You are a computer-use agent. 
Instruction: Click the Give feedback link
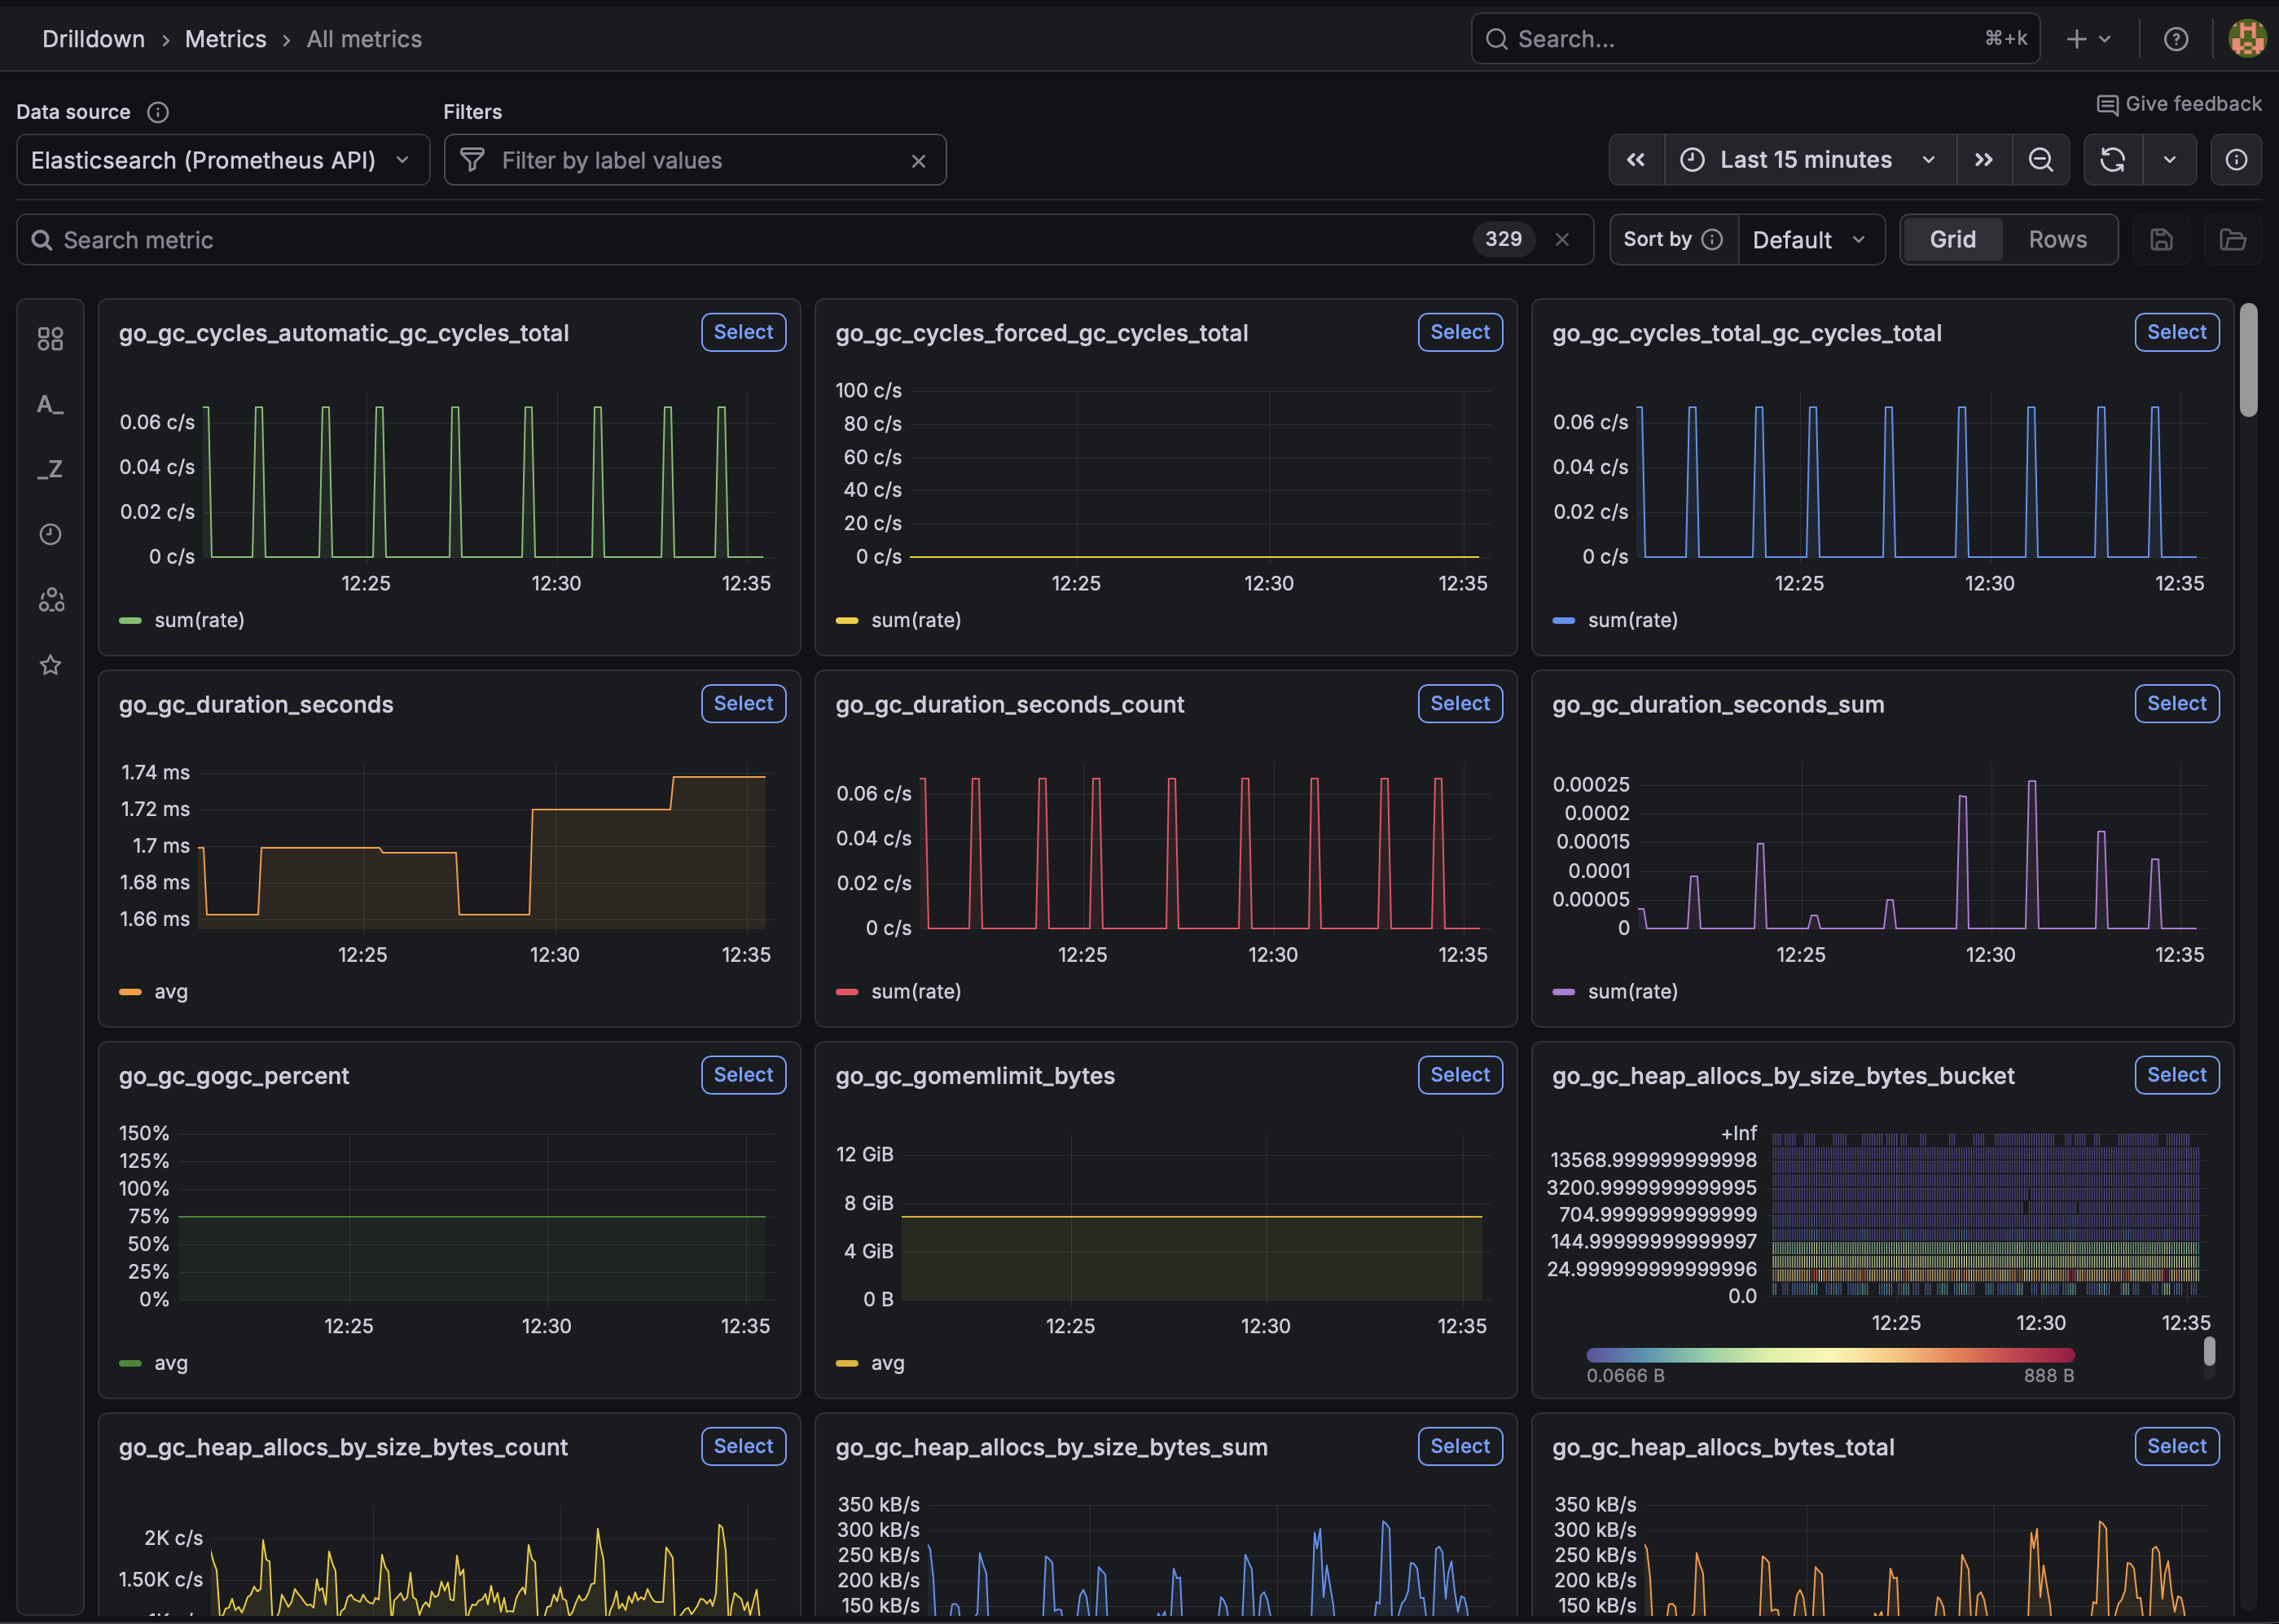tap(2178, 104)
